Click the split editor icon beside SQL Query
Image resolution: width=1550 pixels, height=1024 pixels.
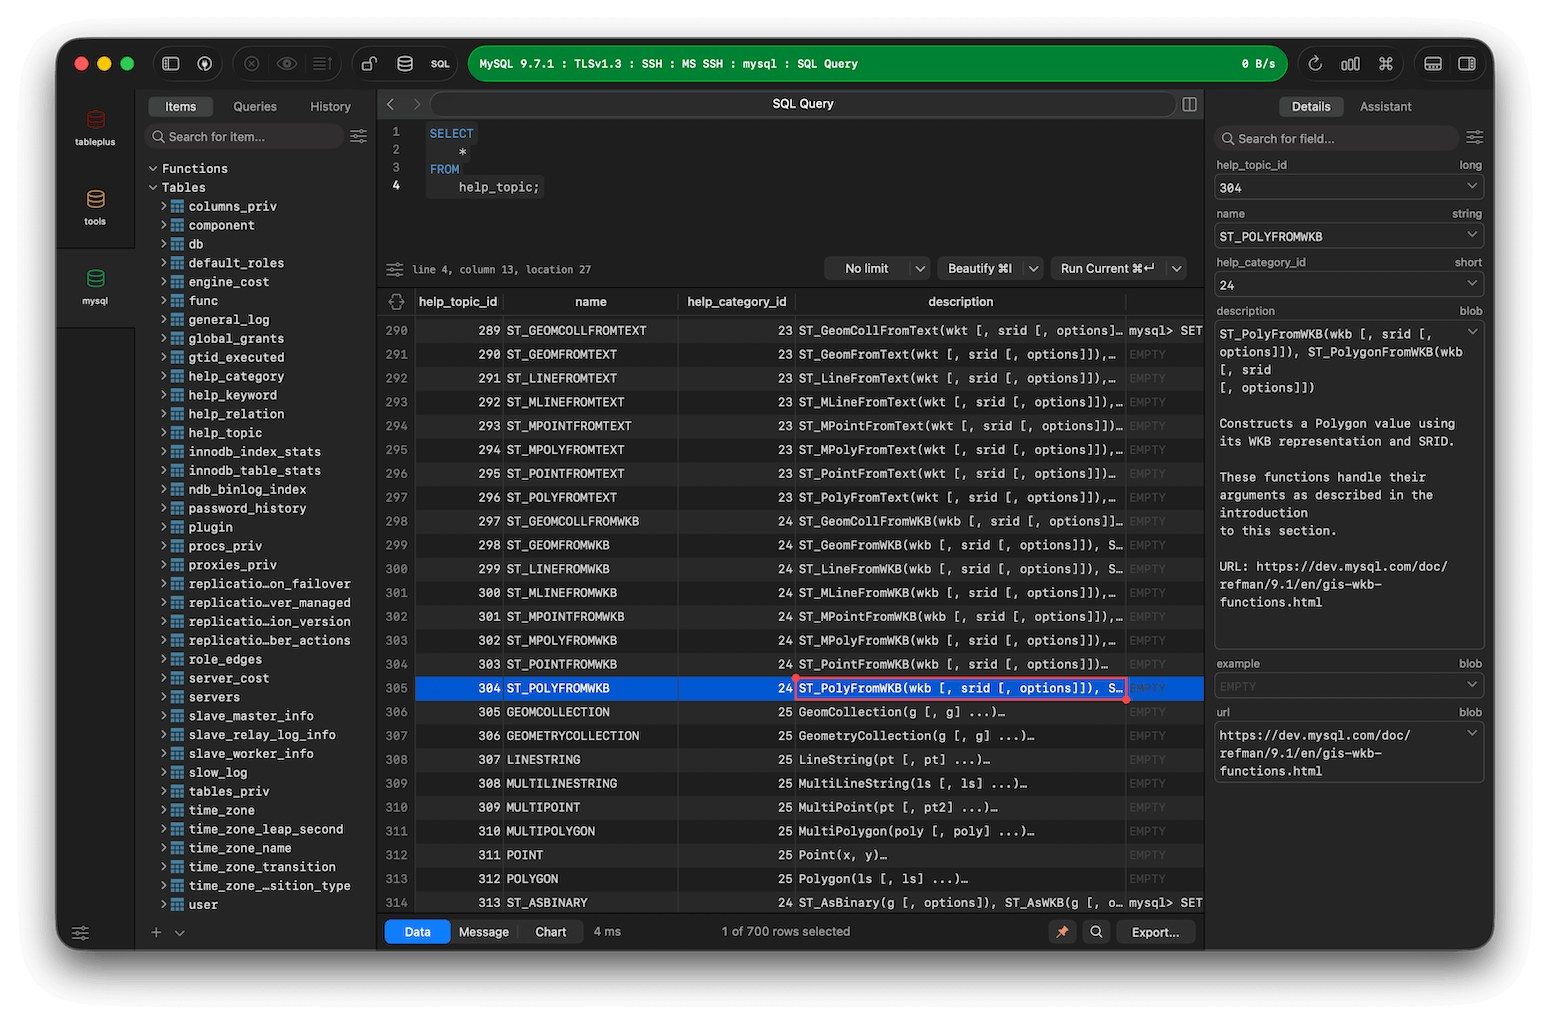click(x=1190, y=104)
